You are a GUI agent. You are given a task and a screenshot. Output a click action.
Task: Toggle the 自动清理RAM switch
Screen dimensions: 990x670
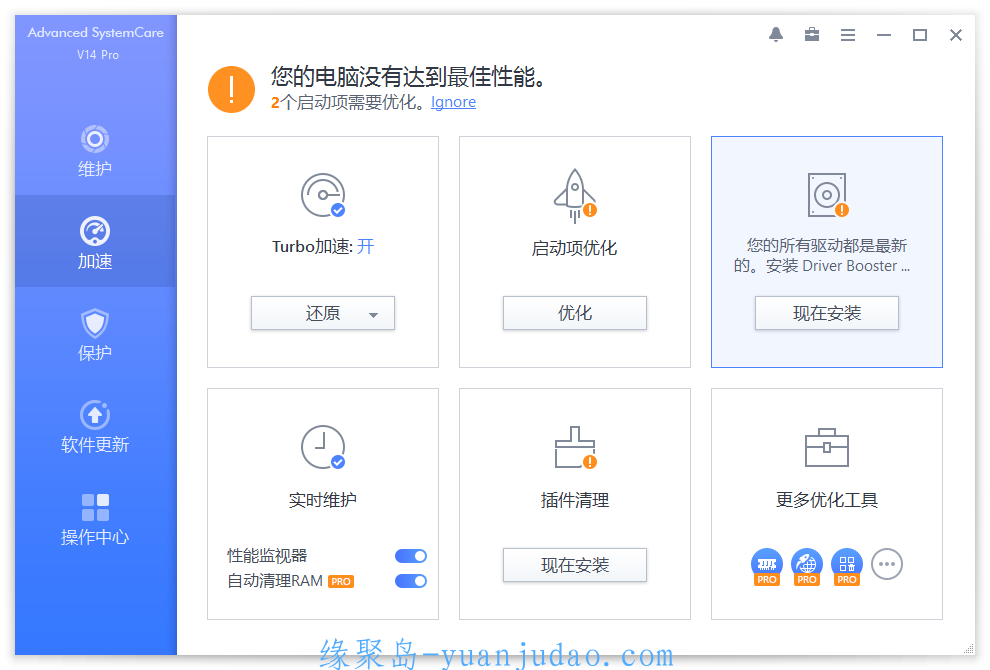tap(411, 581)
